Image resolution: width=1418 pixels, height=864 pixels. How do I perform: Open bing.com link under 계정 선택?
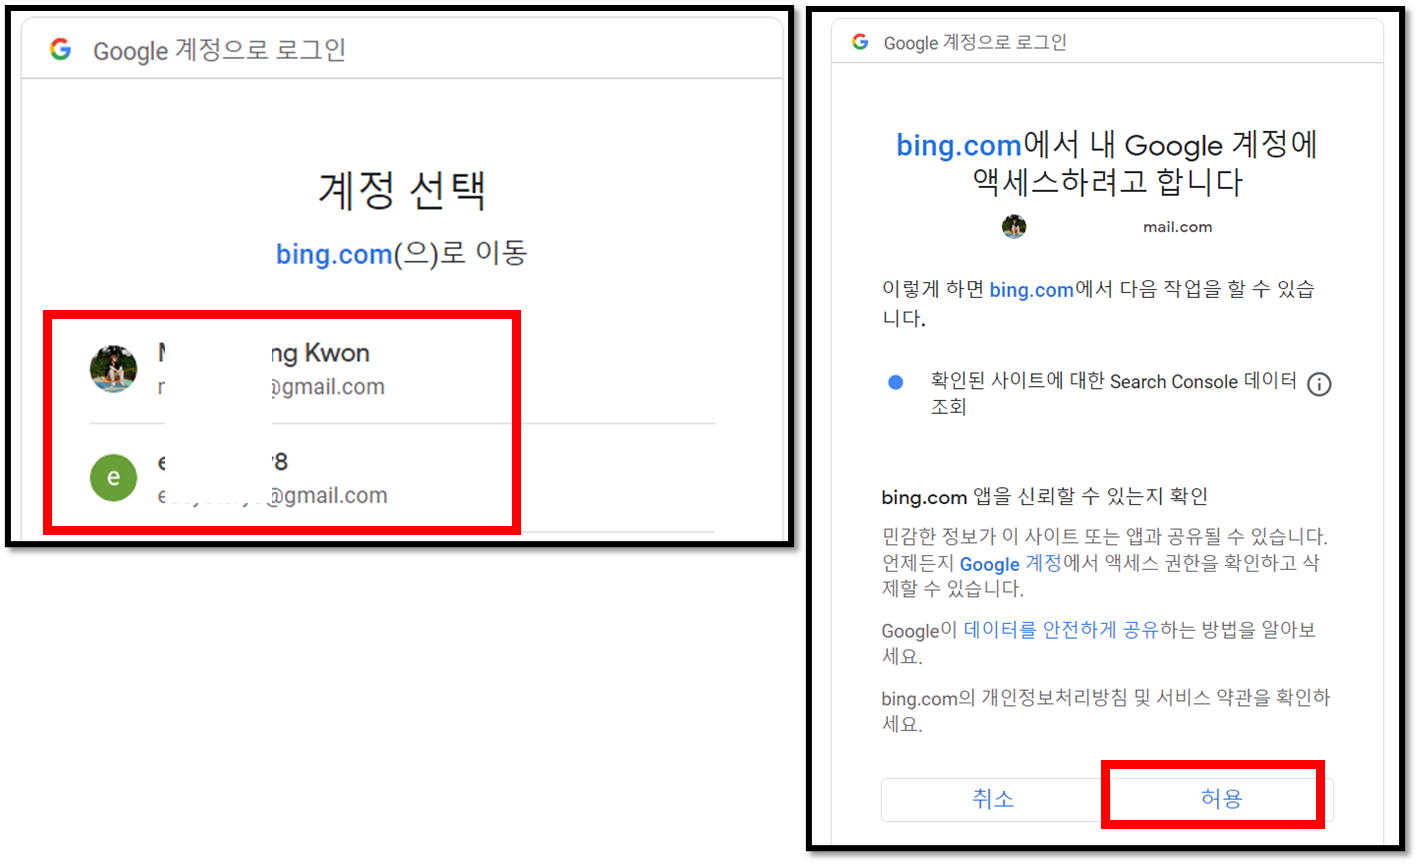[x=334, y=254]
